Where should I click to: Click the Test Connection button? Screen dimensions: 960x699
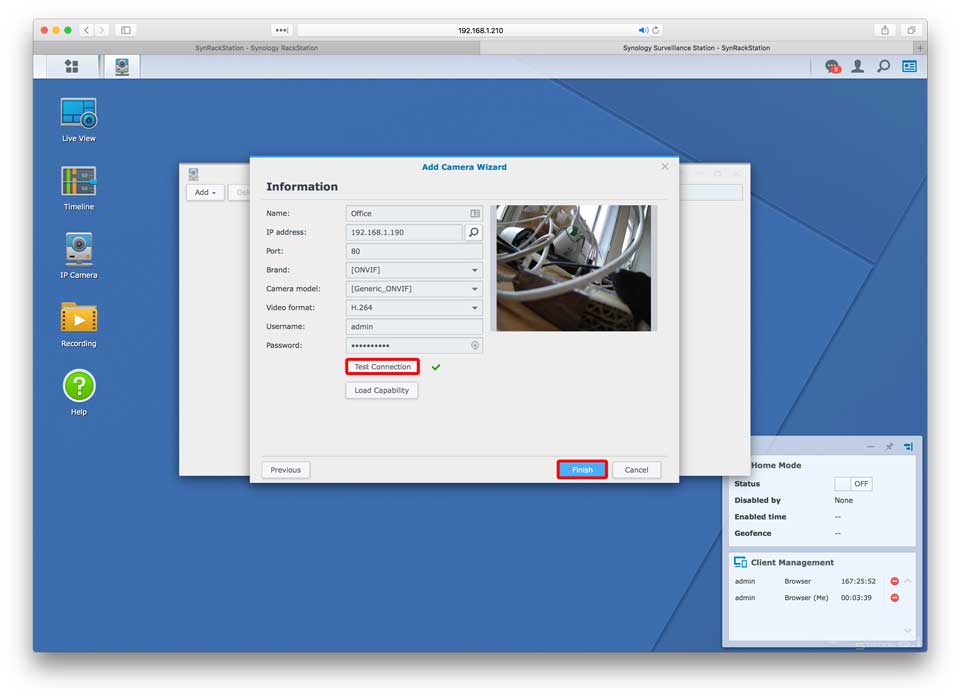pos(382,367)
